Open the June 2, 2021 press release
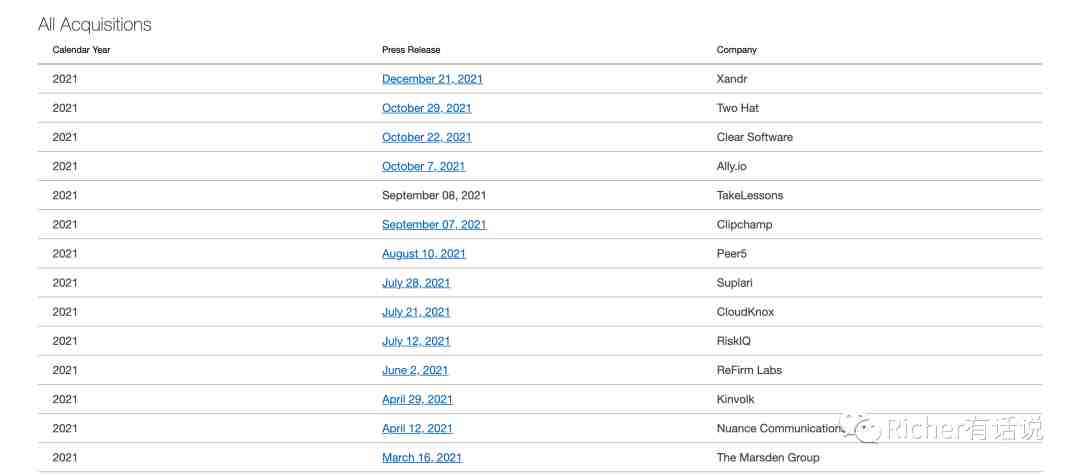 click(x=415, y=370)
